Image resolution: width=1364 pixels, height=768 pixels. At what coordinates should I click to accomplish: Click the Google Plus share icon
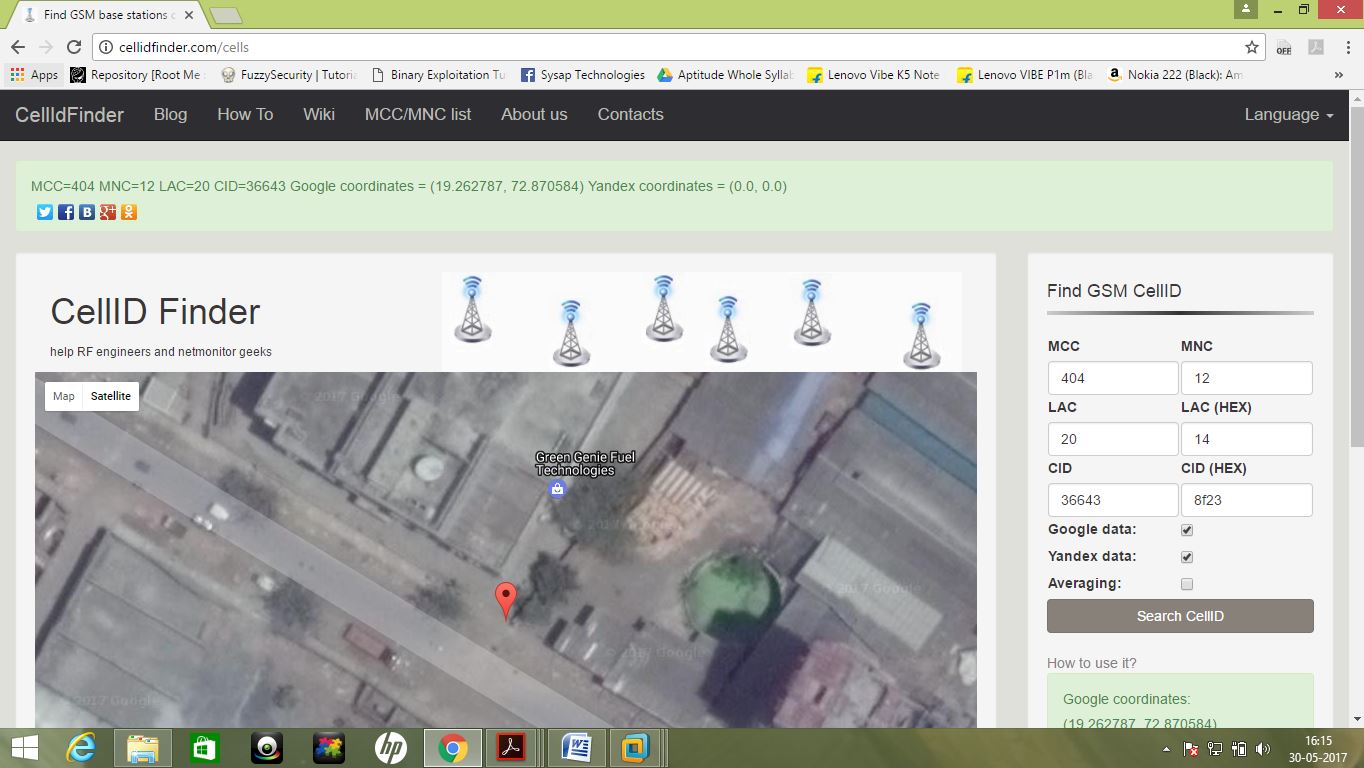pyautogui.click(x=108, y=212)
